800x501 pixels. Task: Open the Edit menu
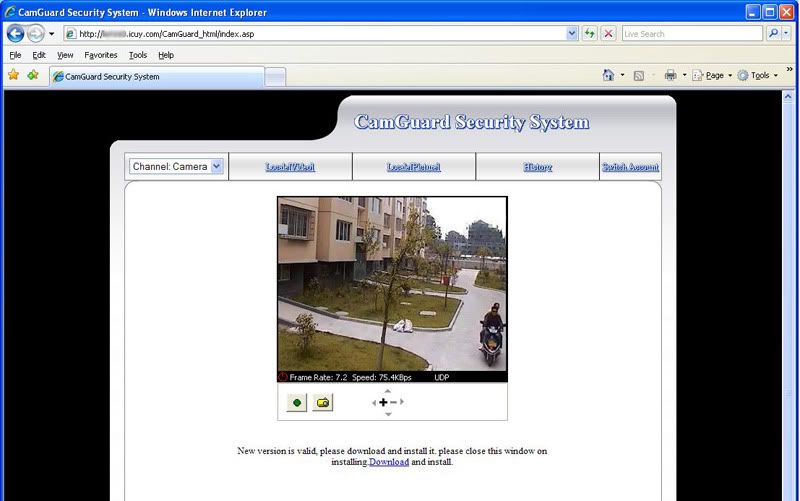(39, 55)
